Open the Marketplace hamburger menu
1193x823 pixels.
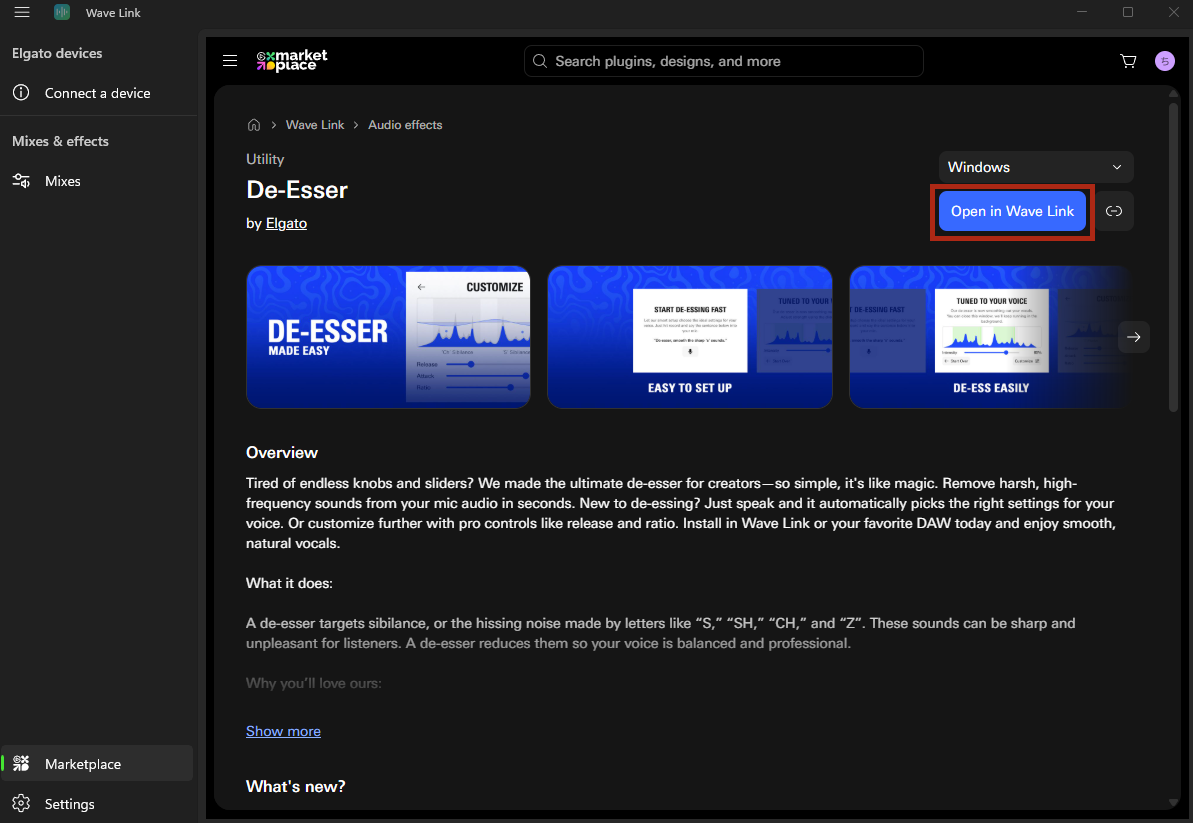tap(230, 61)
